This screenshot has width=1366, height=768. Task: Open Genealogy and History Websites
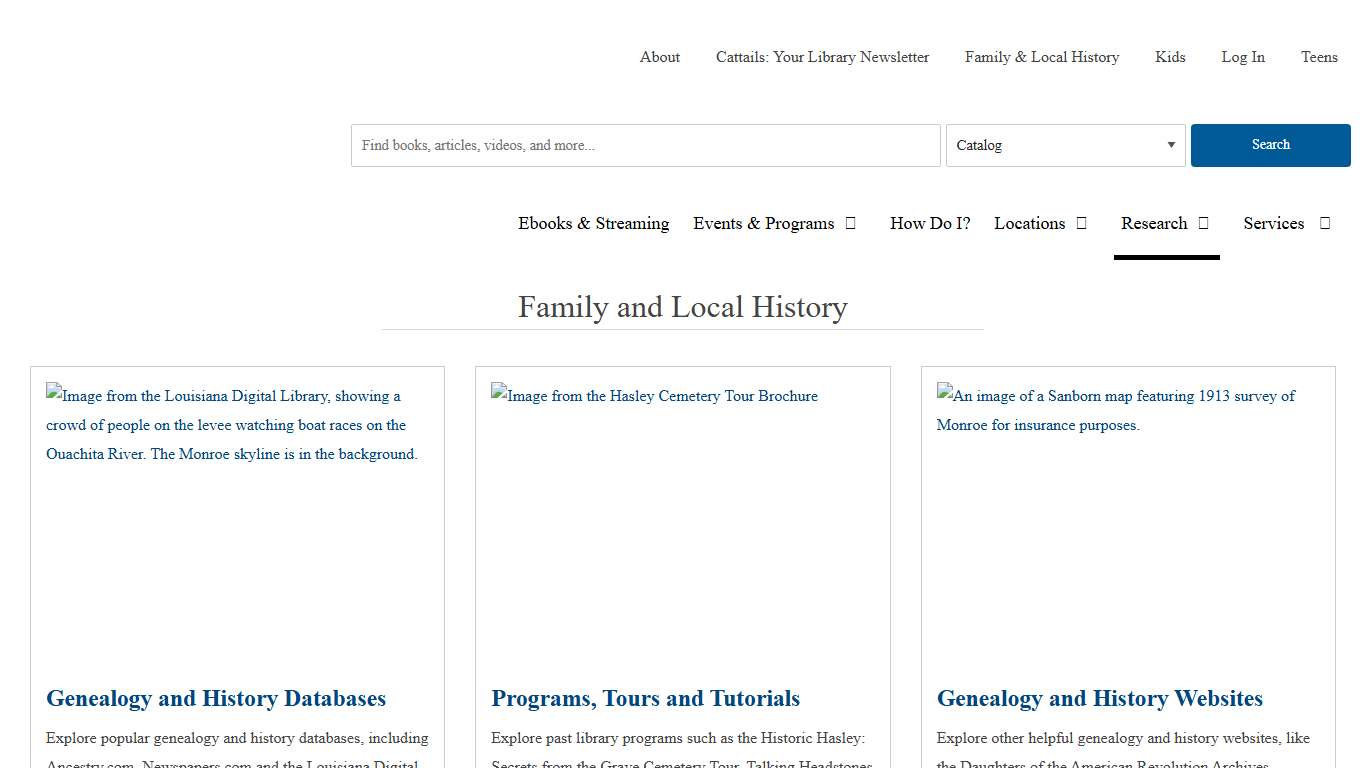pos(1099,698)
